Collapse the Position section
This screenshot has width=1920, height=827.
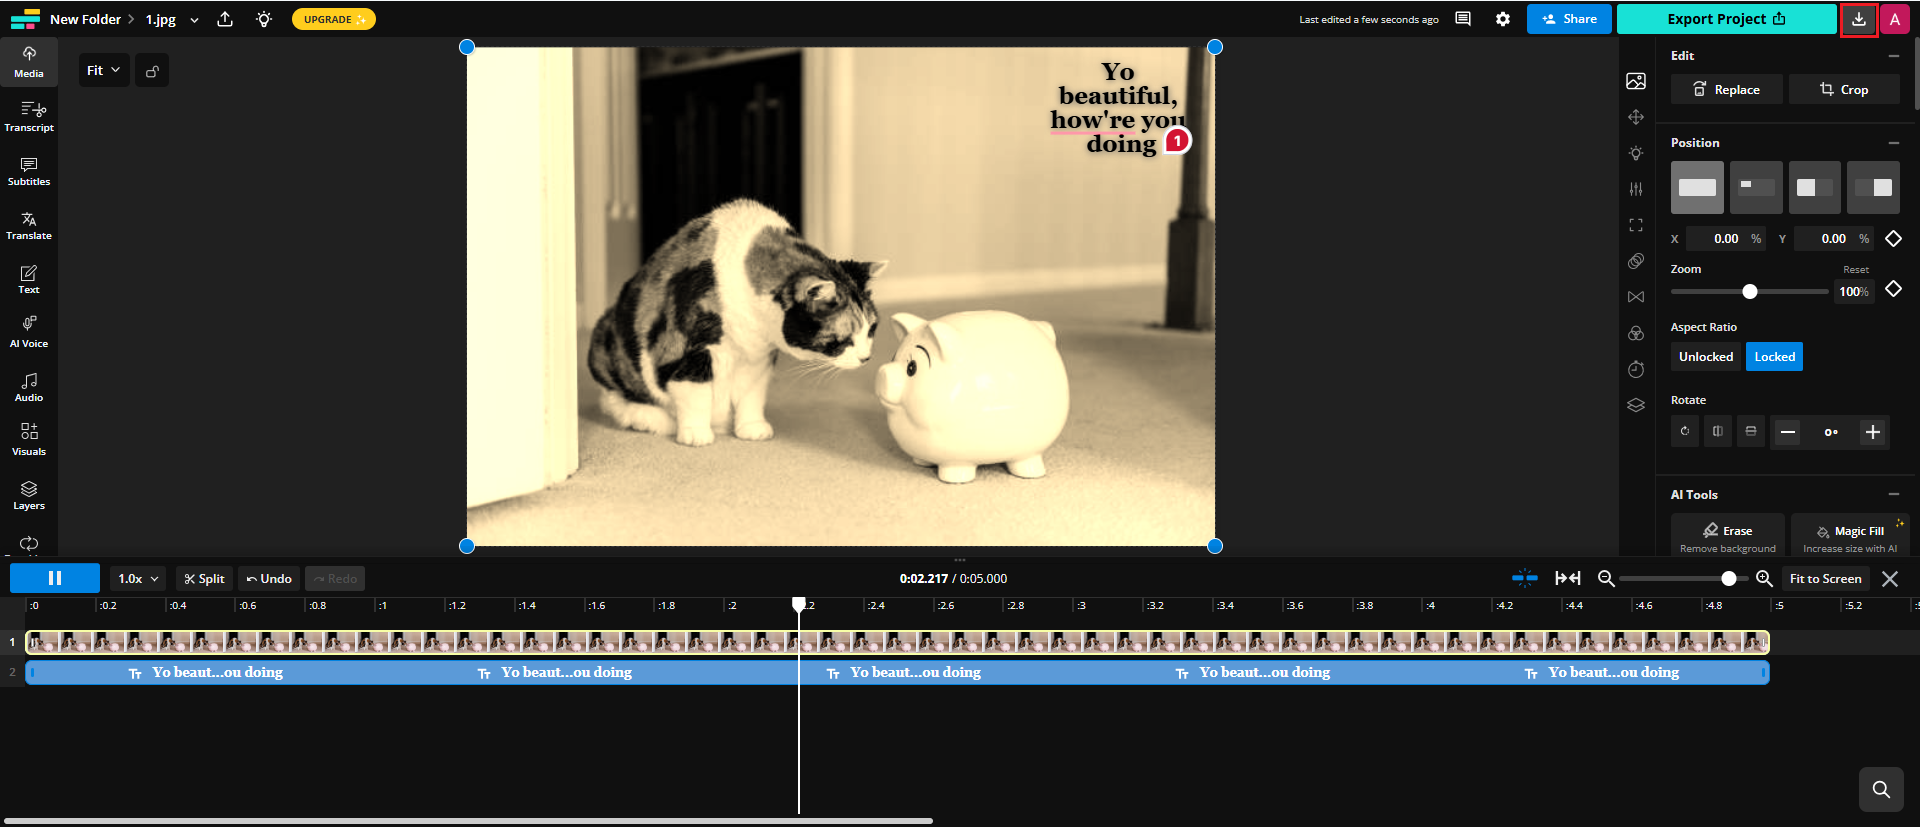[1894, 143]
